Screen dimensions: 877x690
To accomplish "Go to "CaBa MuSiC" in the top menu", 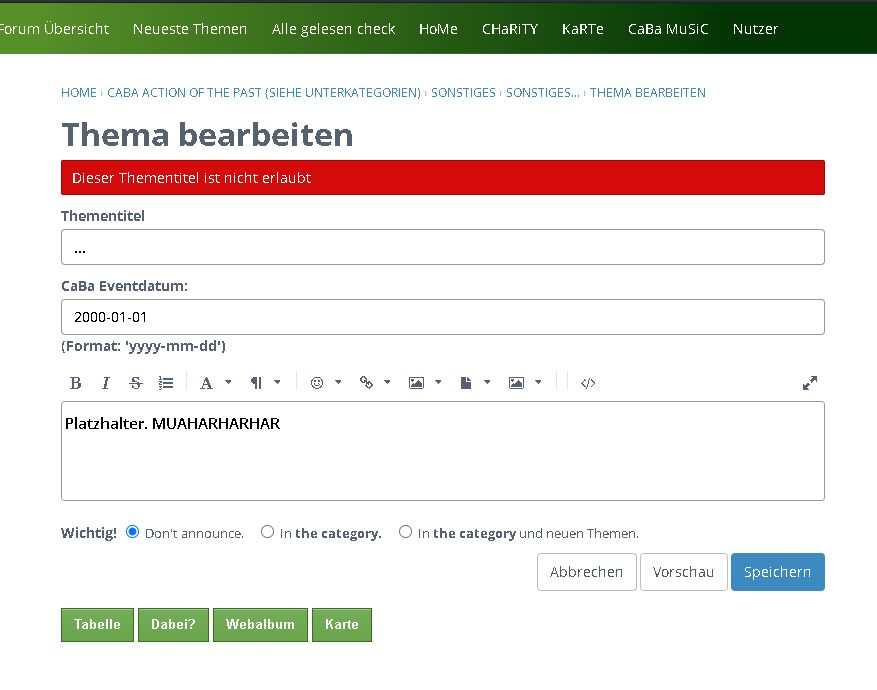I will coord(668,29).
